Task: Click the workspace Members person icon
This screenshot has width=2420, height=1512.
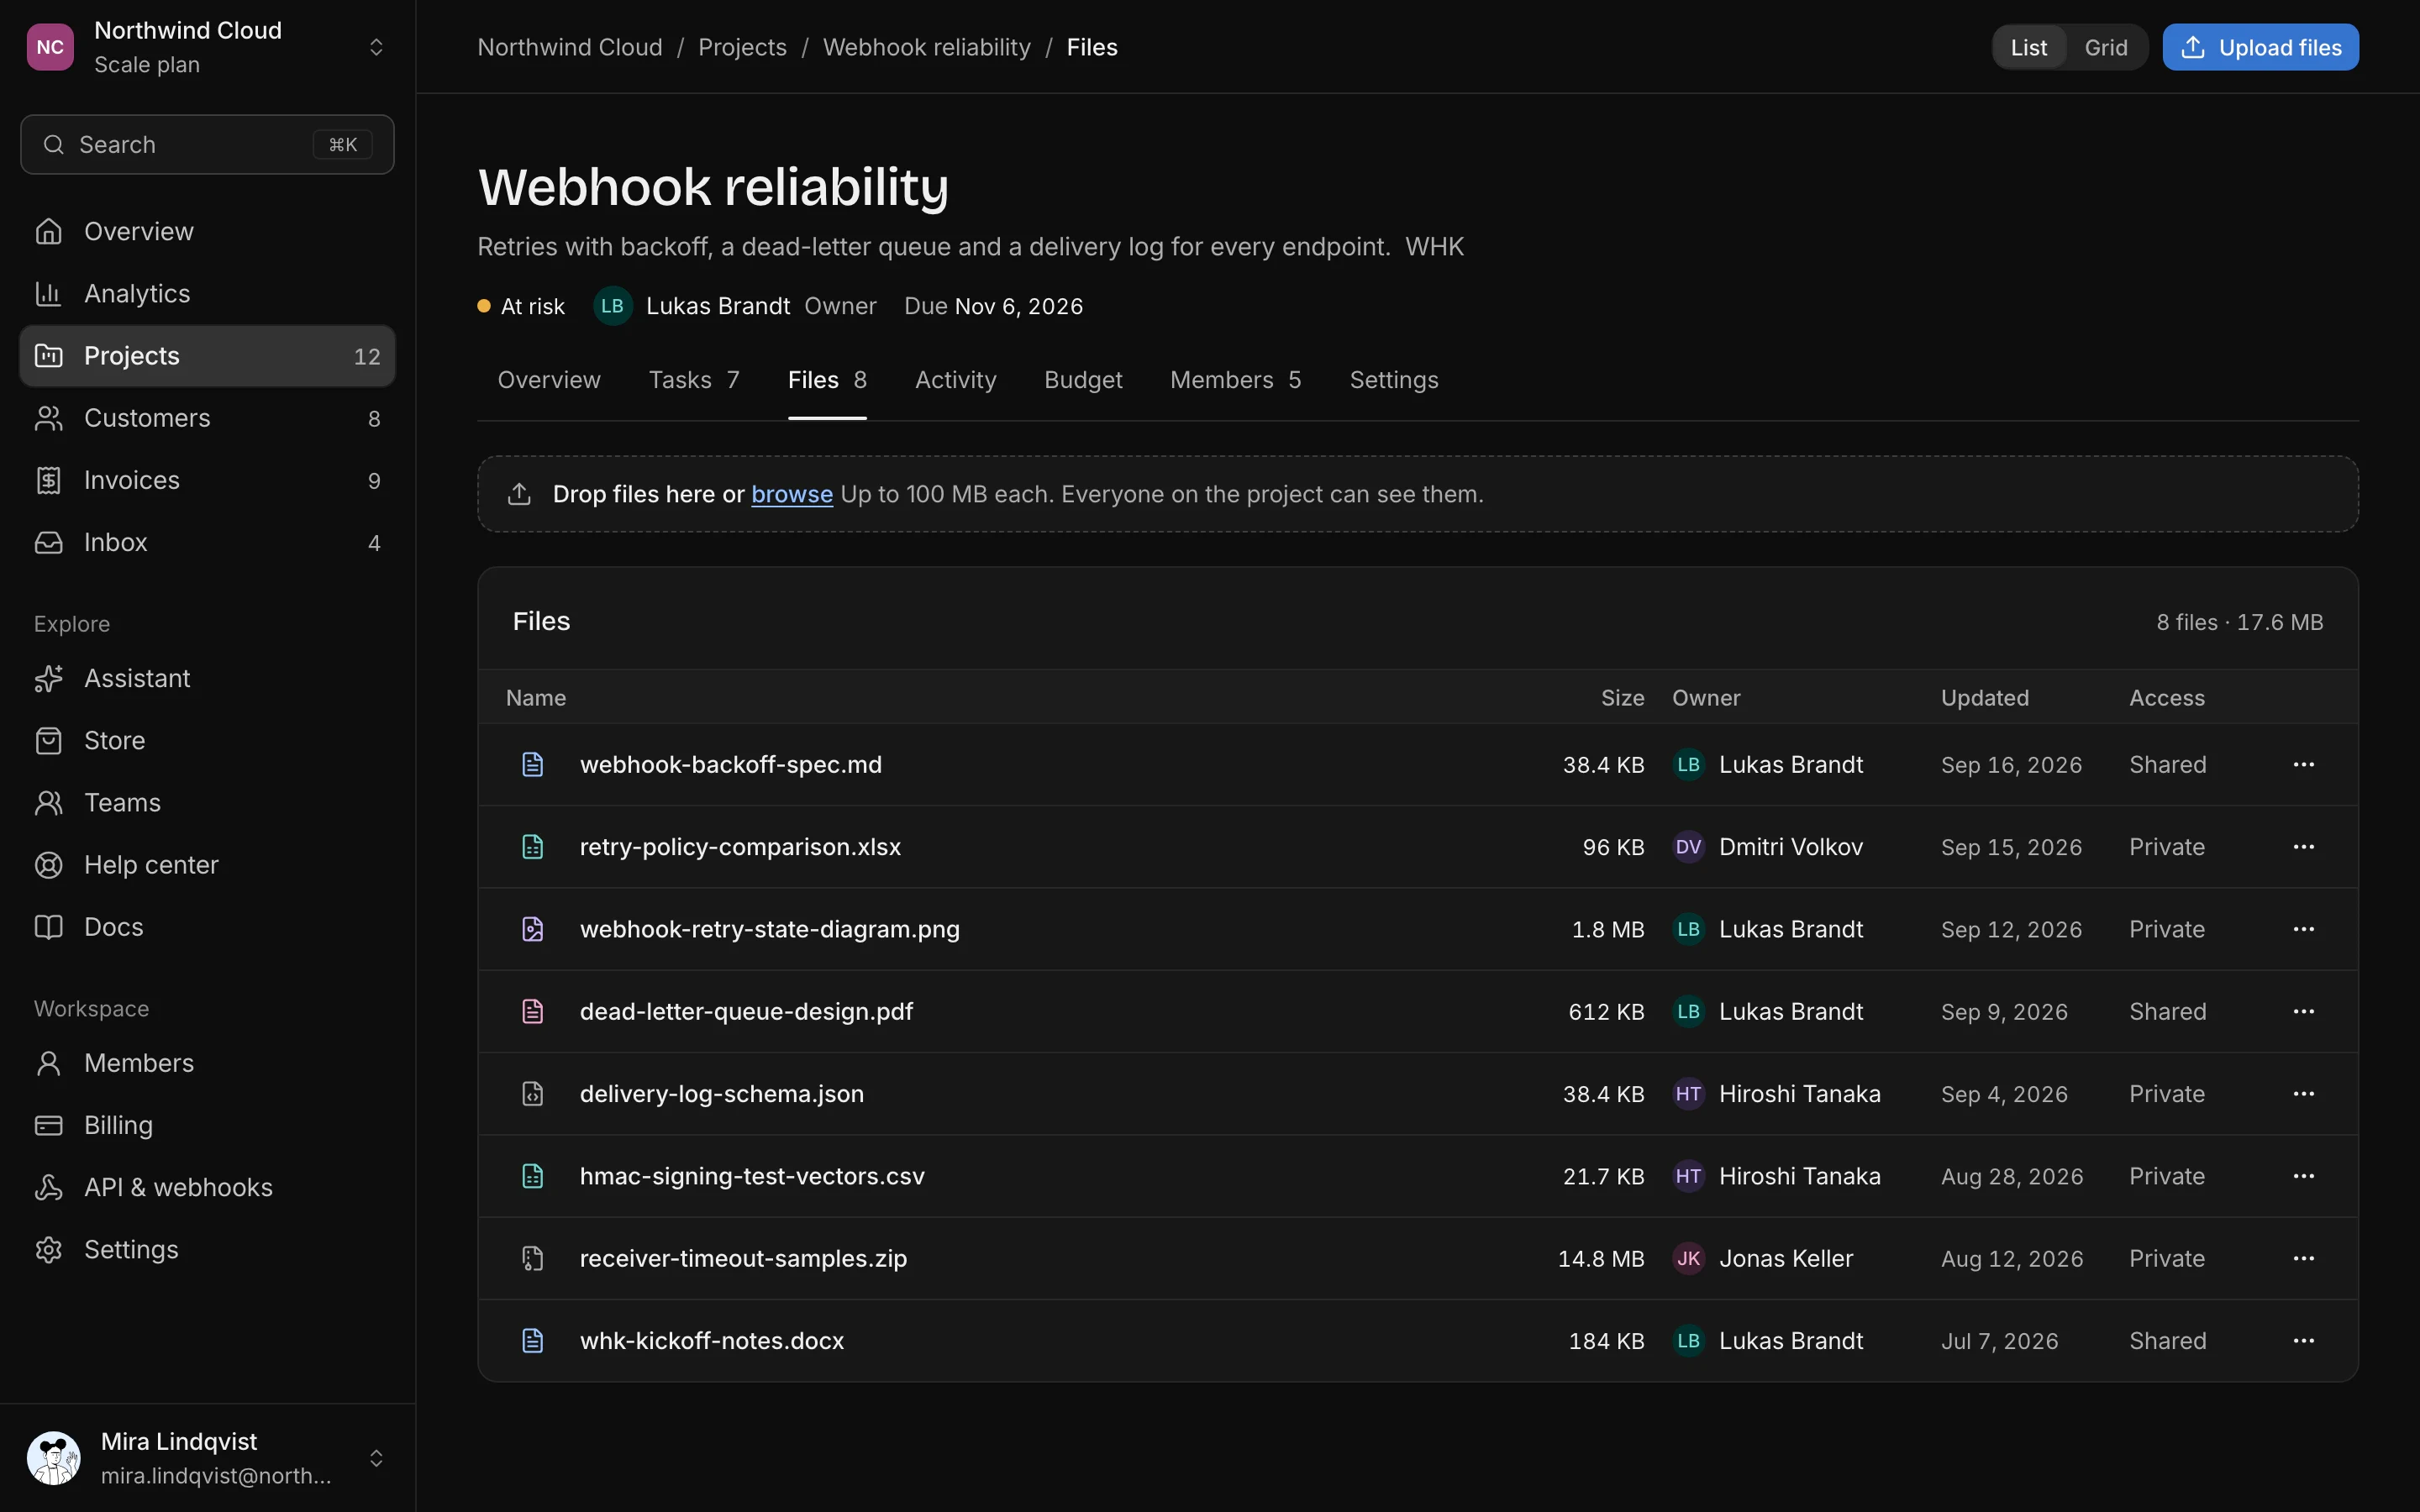Action: (48, 1062)
